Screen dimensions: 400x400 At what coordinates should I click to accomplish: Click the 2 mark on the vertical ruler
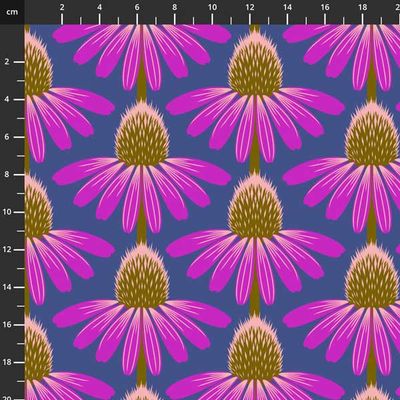(x=7, y=62)
